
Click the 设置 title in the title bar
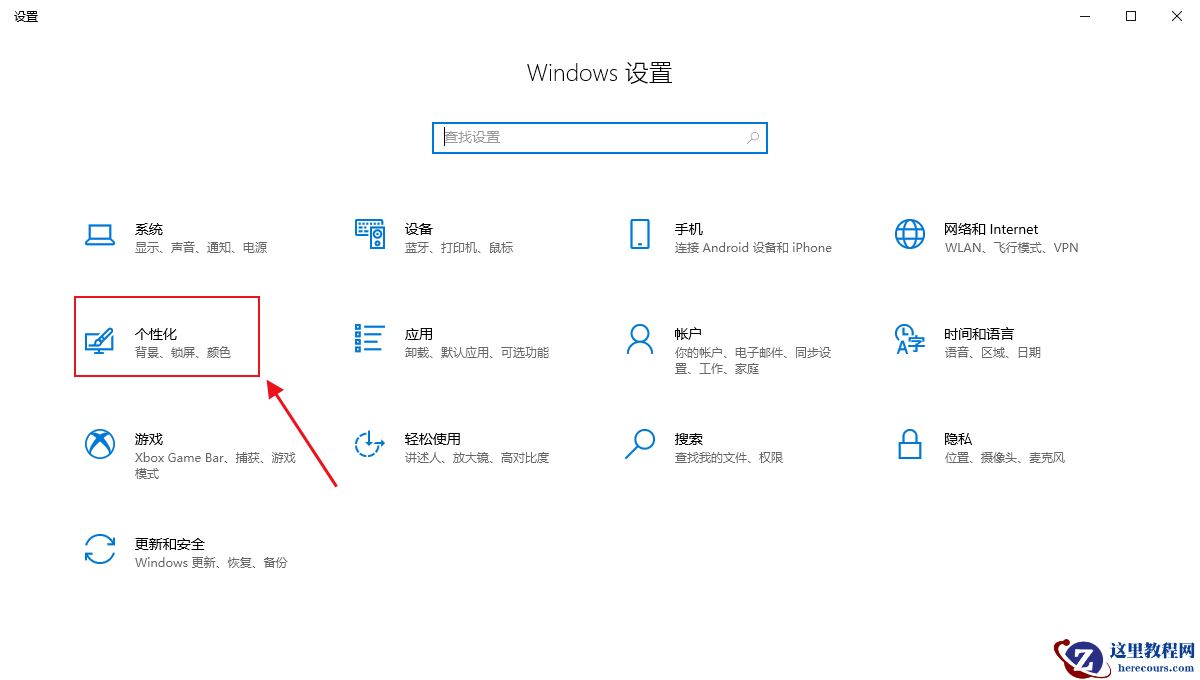point(26,16)
